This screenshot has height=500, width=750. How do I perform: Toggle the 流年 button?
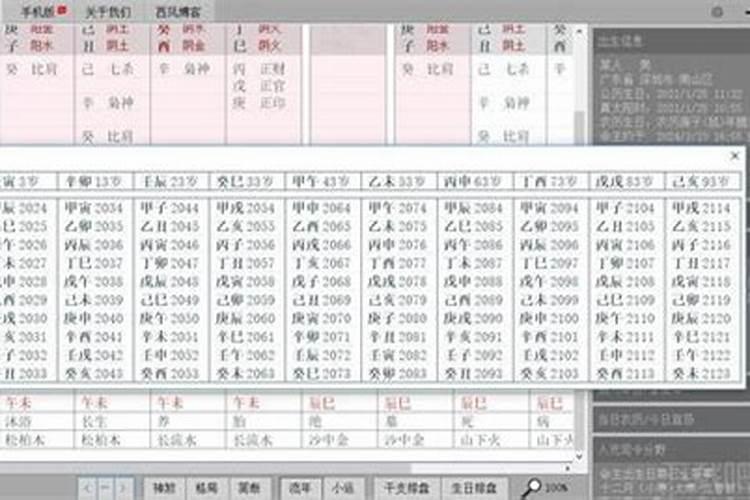point(301,488)
